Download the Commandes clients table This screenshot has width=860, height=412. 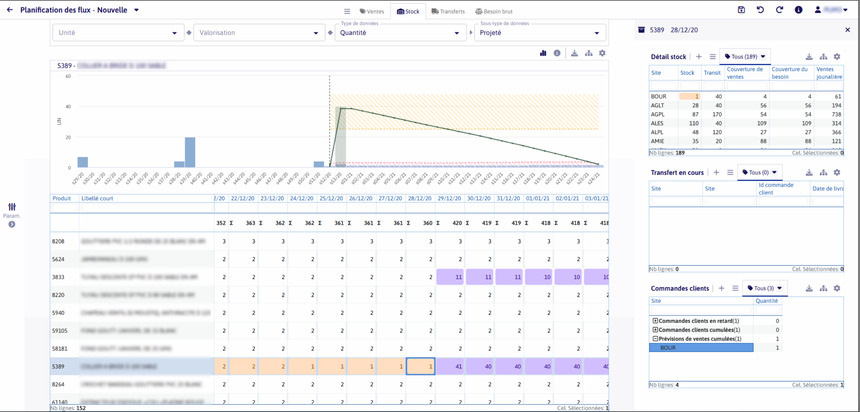pos(809,288)
